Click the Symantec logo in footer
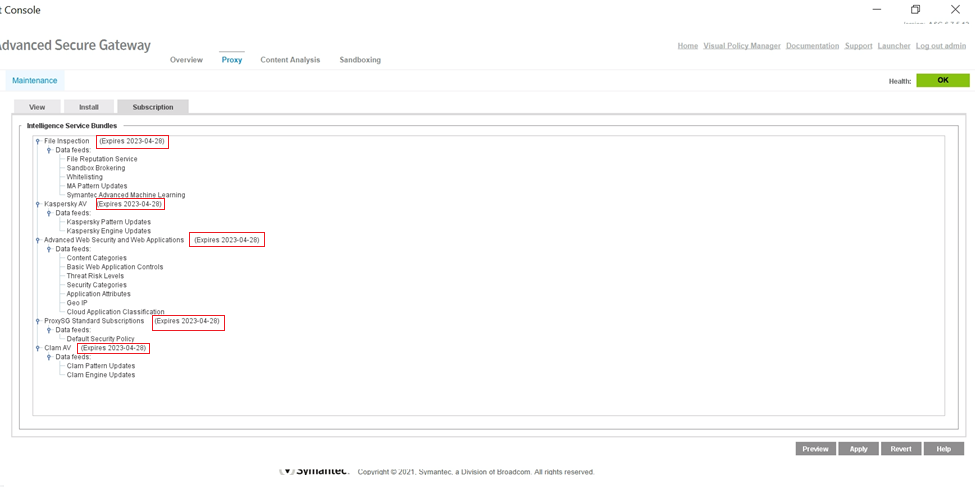 (x=315, y=471)
